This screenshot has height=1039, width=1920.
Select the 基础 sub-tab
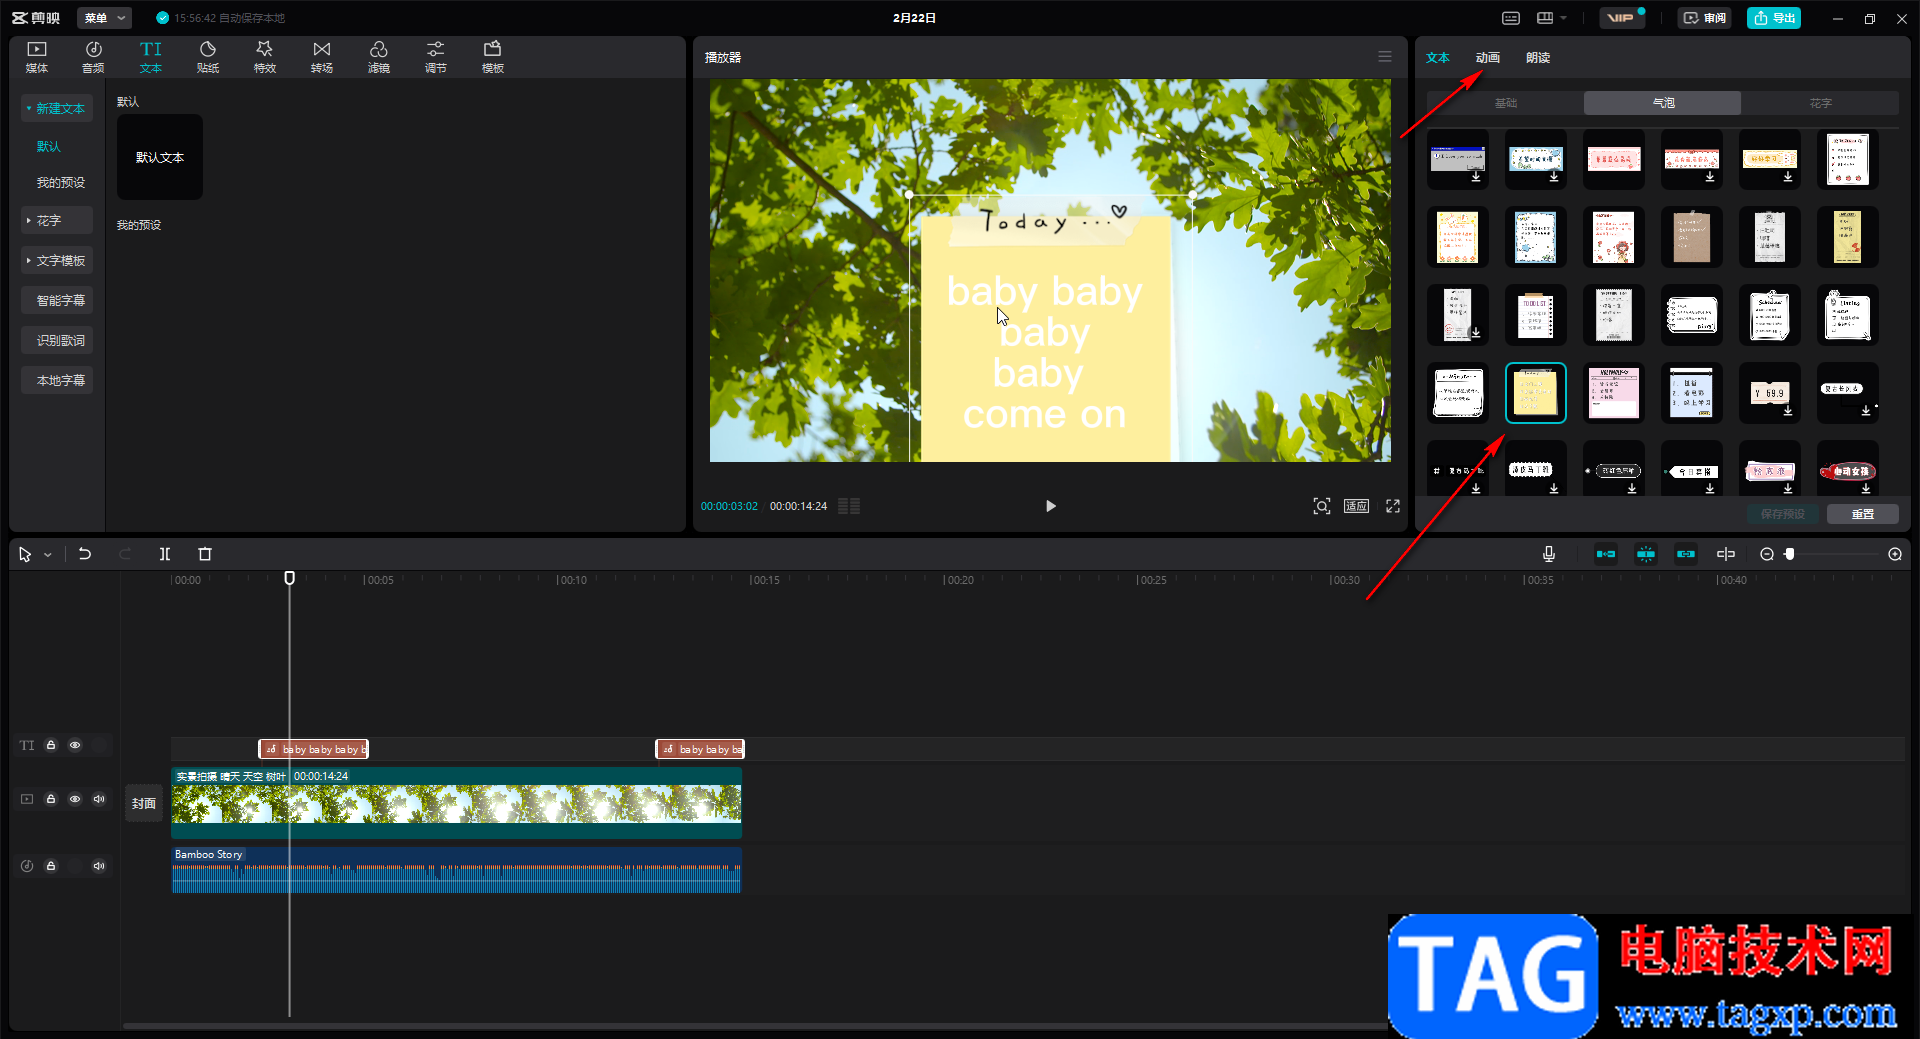(1506, 103)
